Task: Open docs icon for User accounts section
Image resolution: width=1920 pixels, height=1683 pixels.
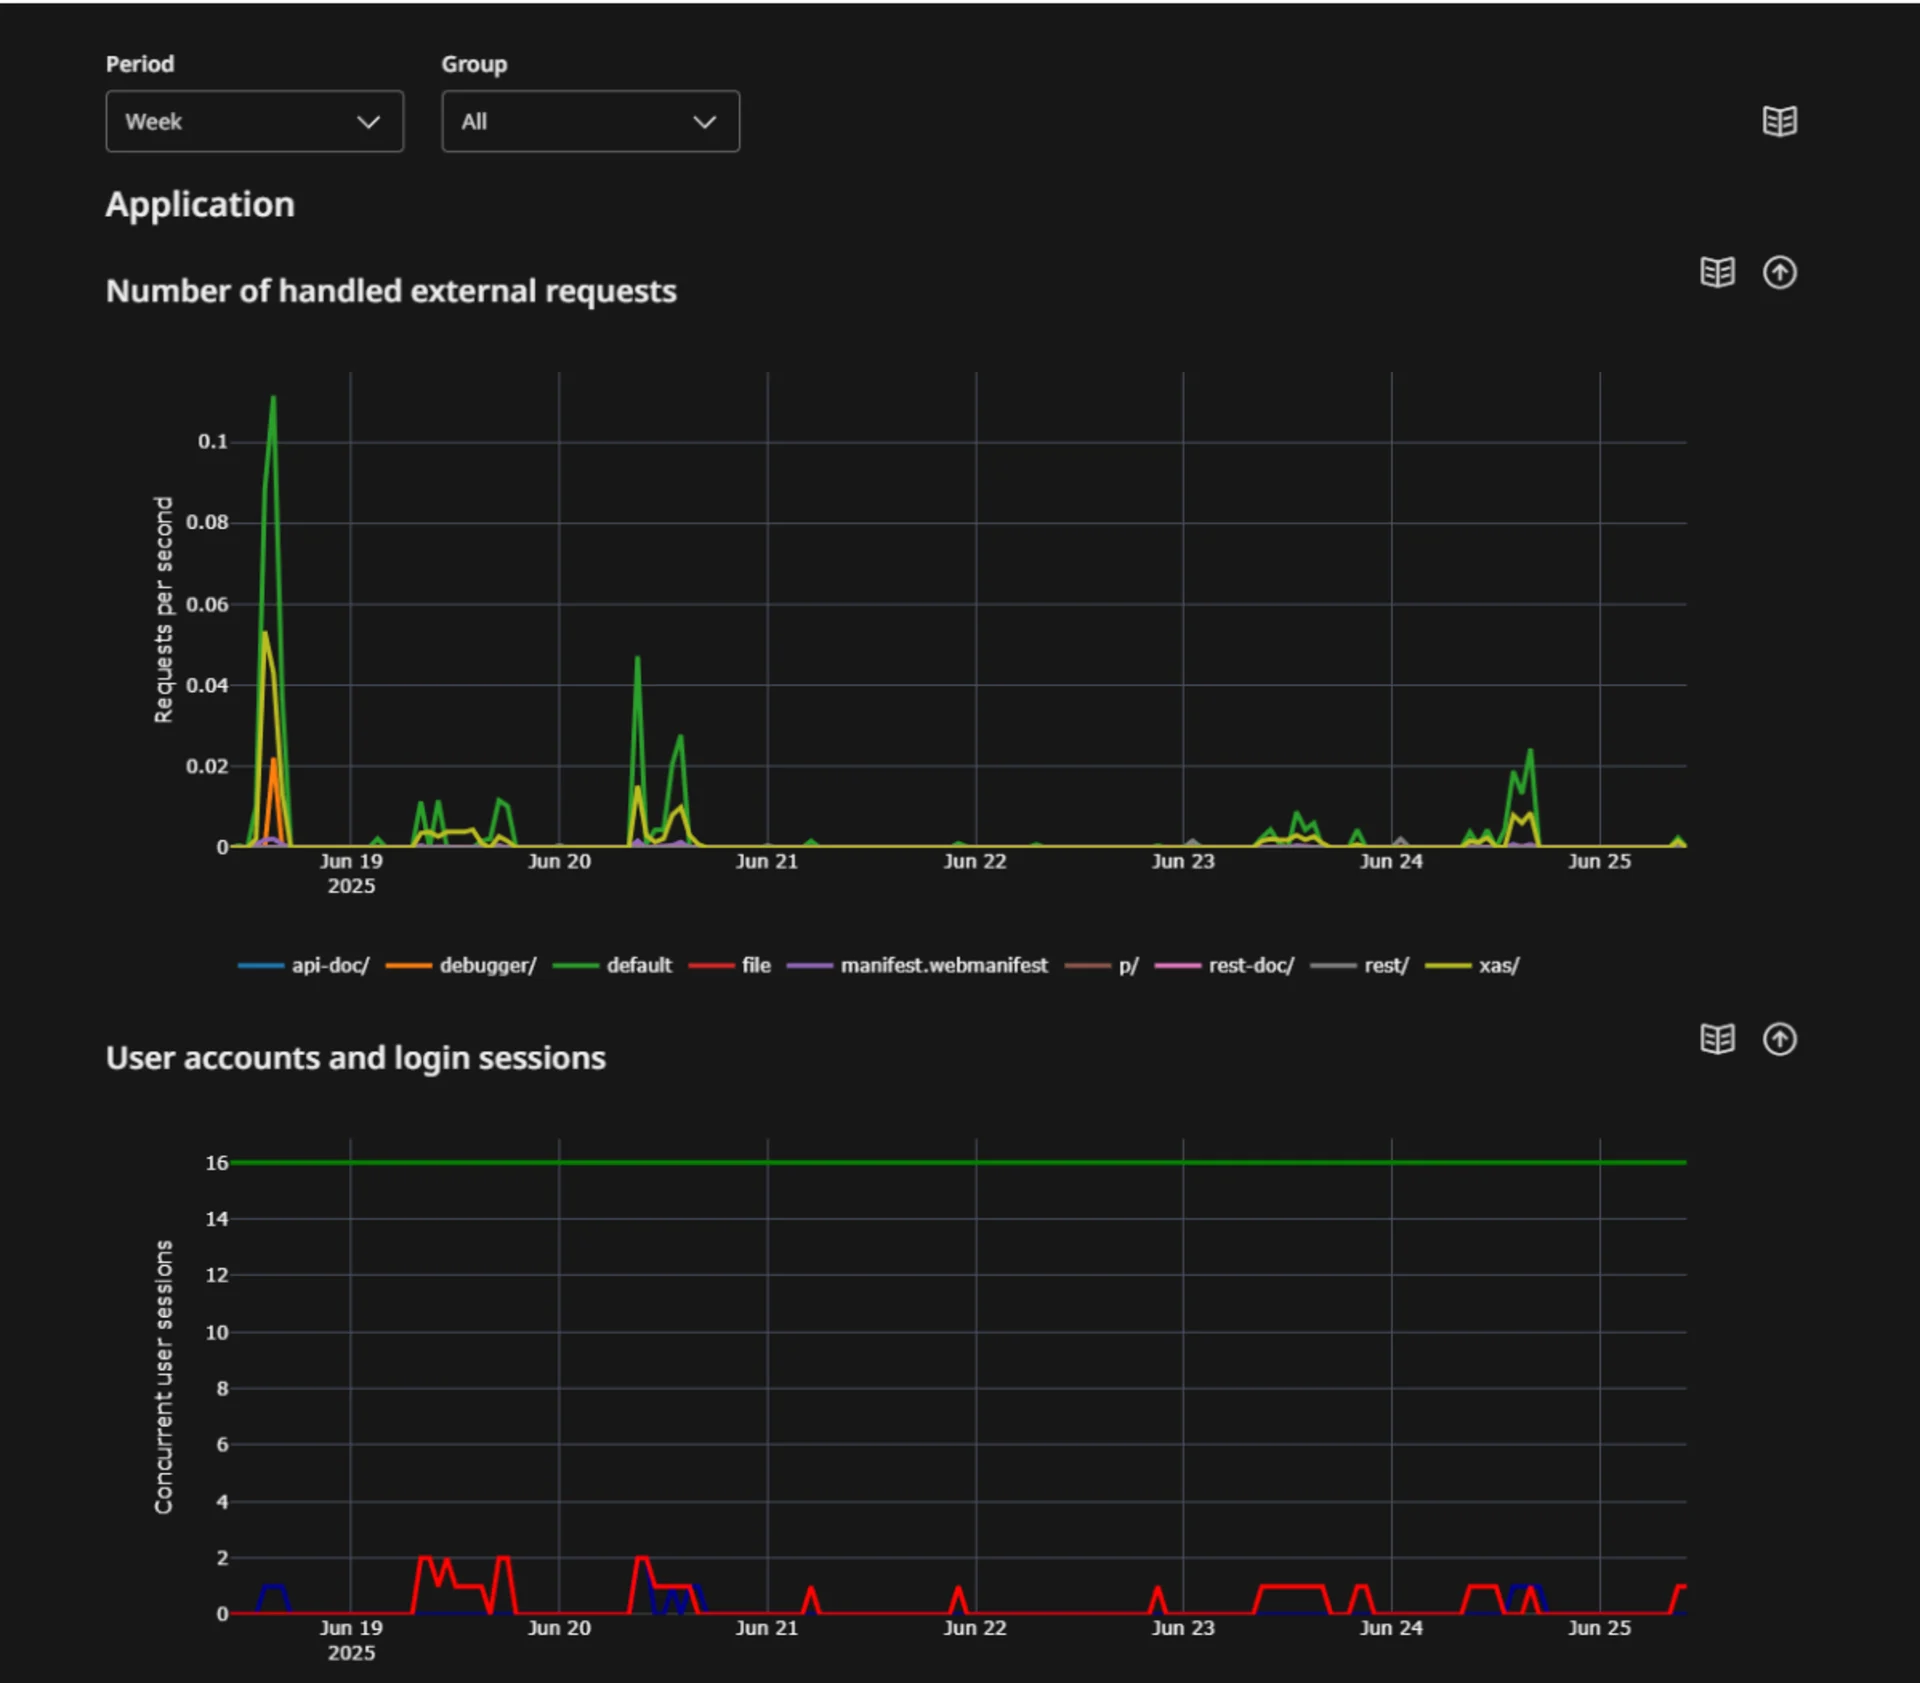Action: [1717, 1039]
